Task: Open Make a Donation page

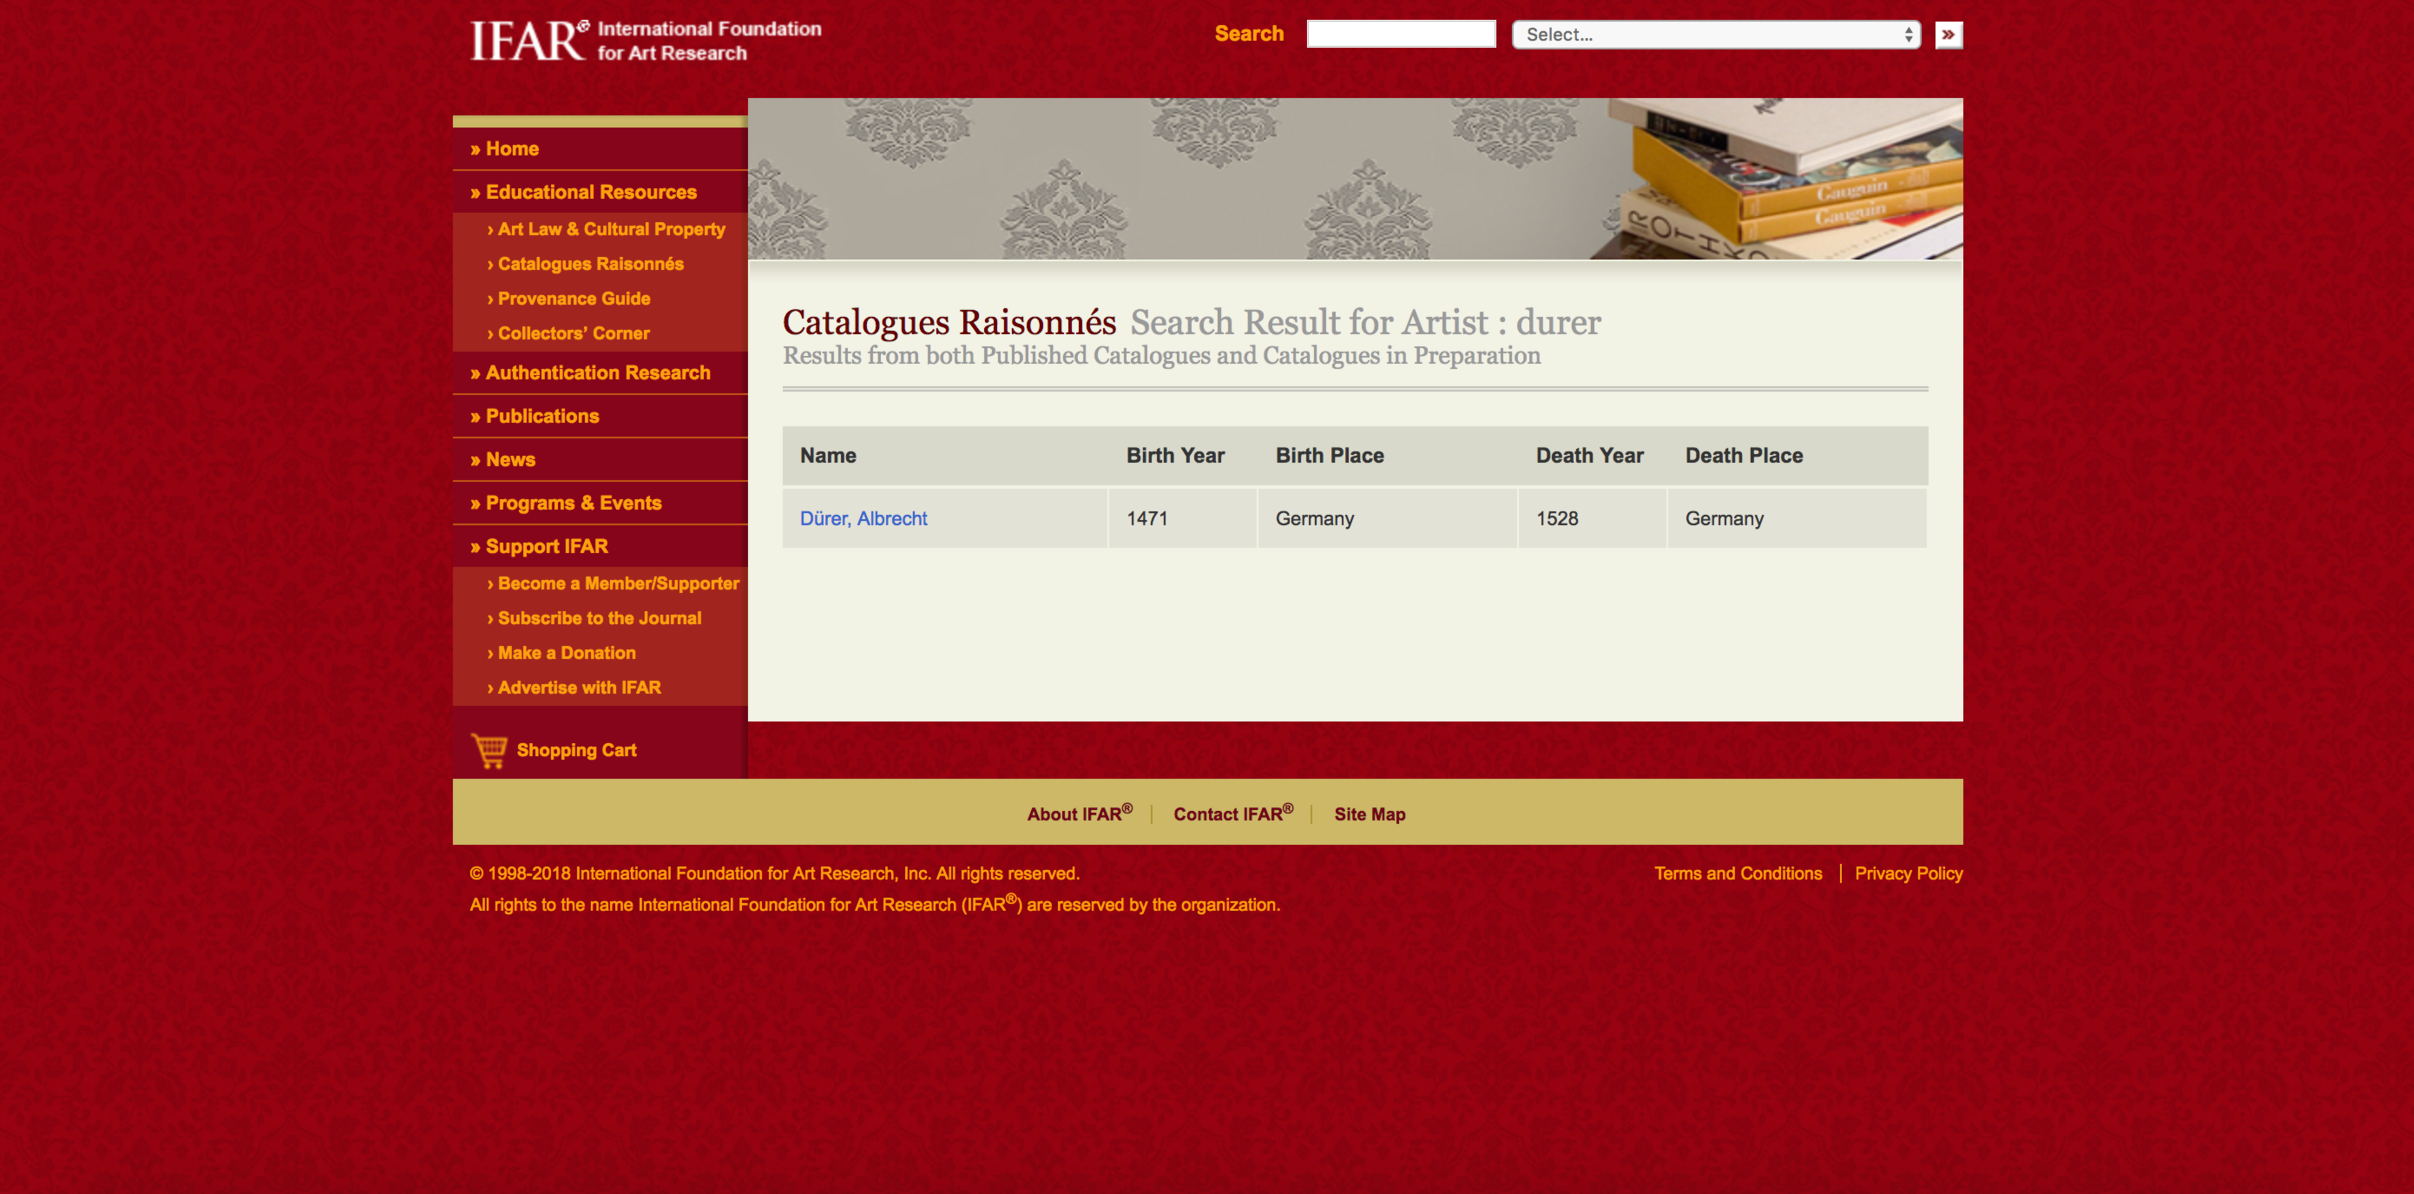Action: (x=566, y=653)
